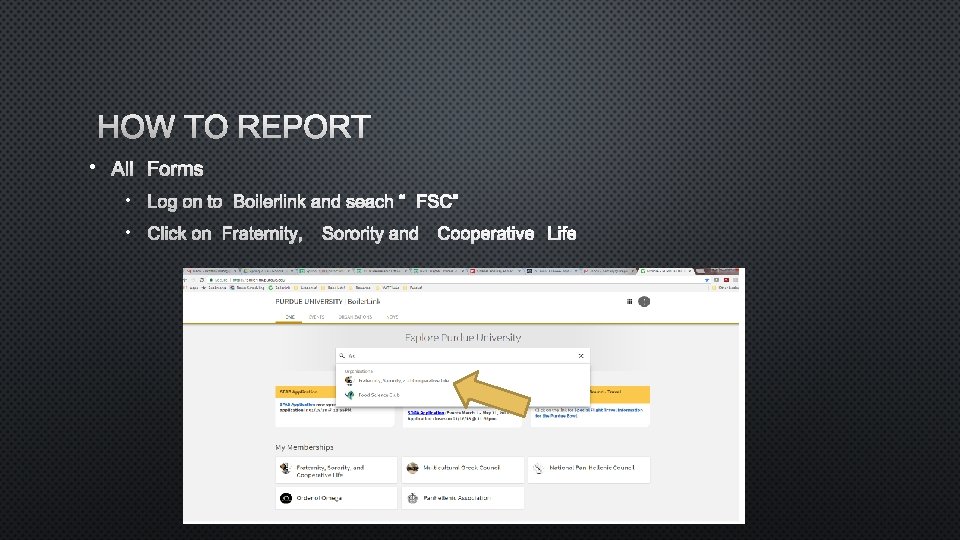
Task: Click inside the Explore search field
Action: [463, 356]
